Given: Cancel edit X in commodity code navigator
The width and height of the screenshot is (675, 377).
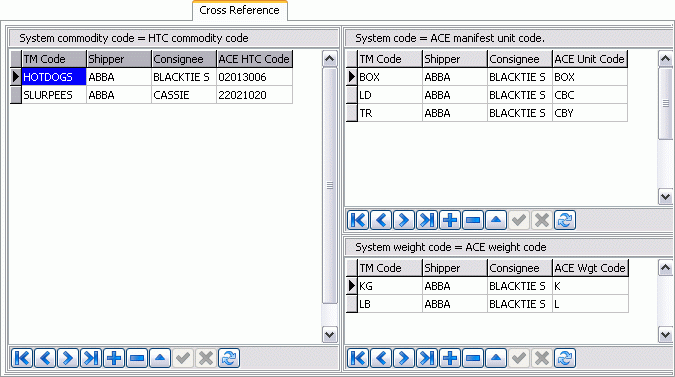Looking at the screenshot, I should click(x=206, y=358).
